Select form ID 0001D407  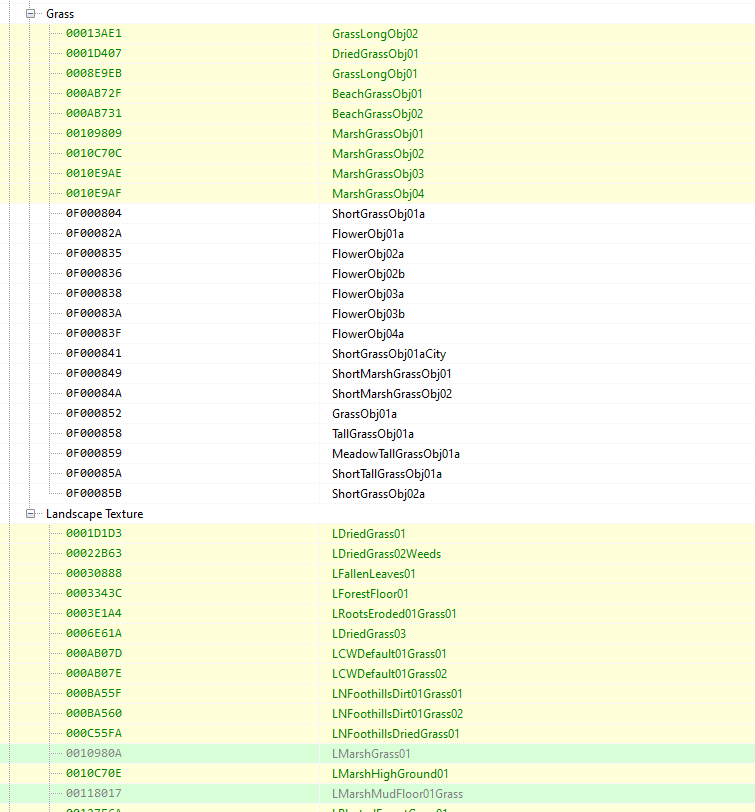point(94,53)
